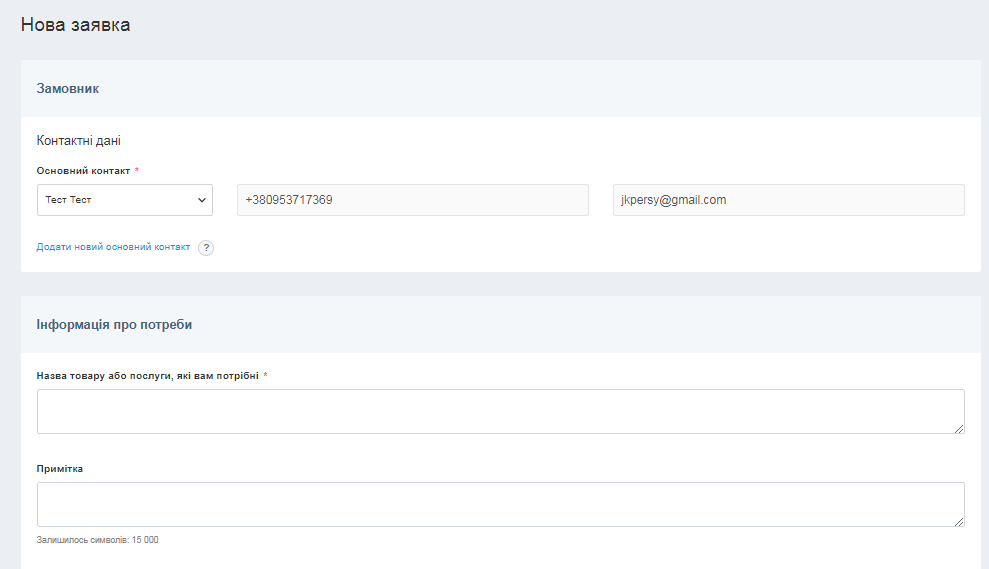This screenshot has height=569, width=989.
Task: Click the Додати новий основний контакт link
Action: (113, 247)
